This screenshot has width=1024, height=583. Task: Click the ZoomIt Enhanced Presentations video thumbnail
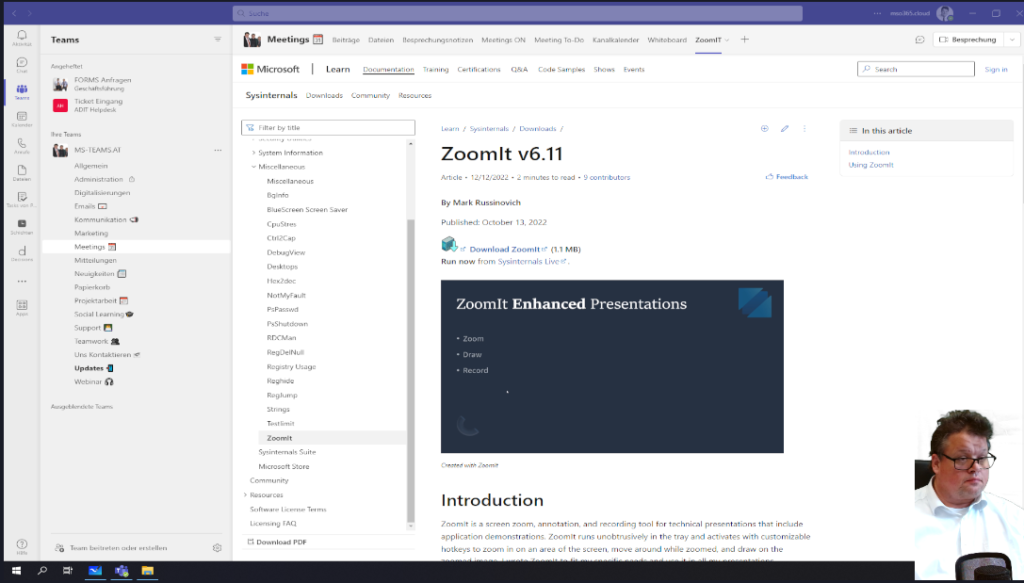point(612,366)
